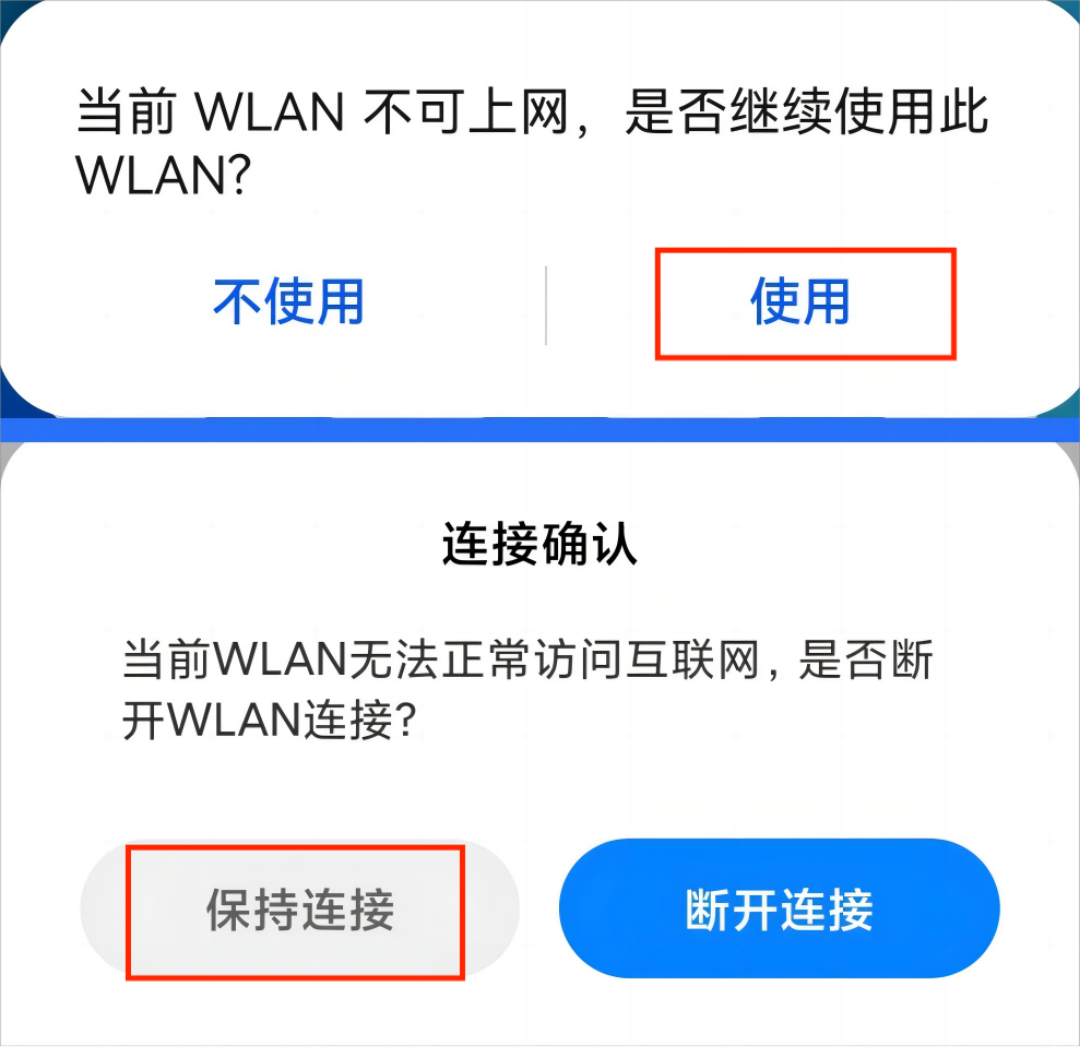Click the 当前 WLAN 不可上网 message line
1080x1058 pixels.
coord(532,112)
